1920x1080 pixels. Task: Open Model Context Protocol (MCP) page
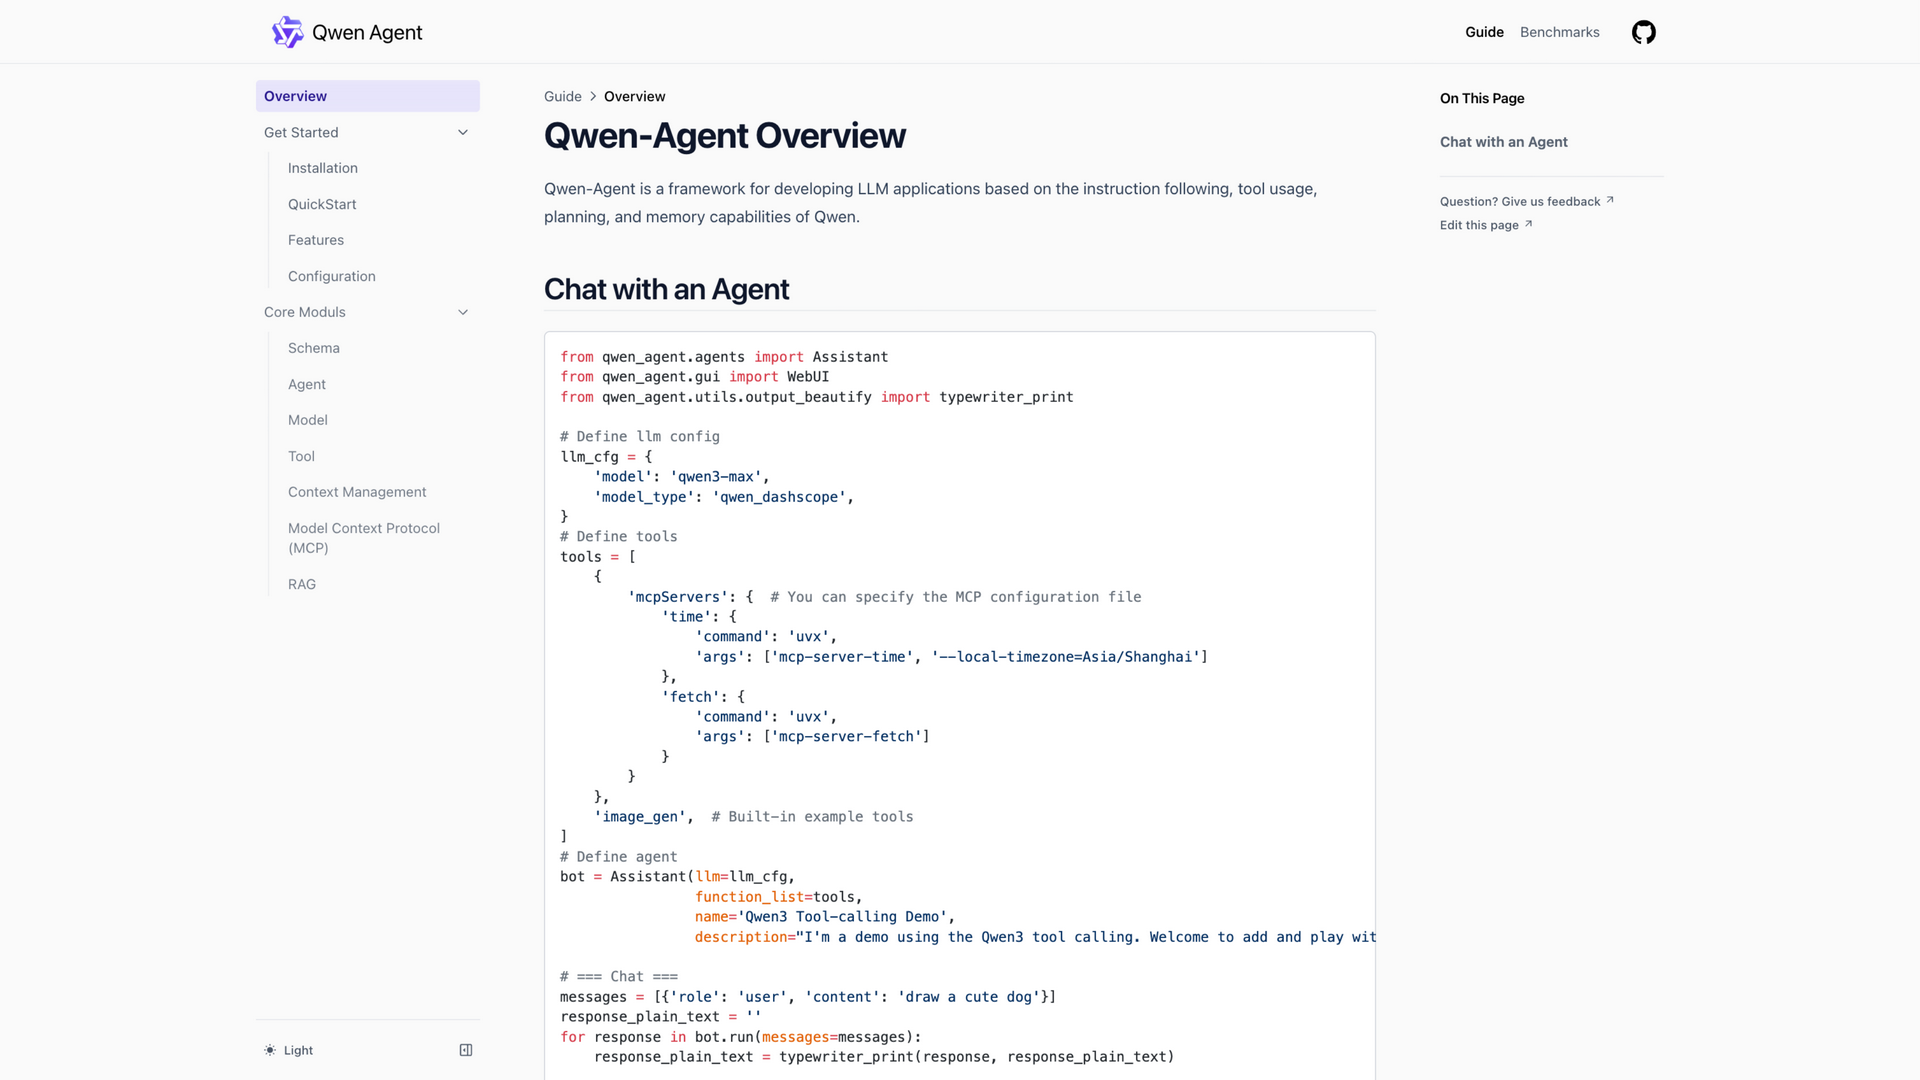click(x=364, y=538)
